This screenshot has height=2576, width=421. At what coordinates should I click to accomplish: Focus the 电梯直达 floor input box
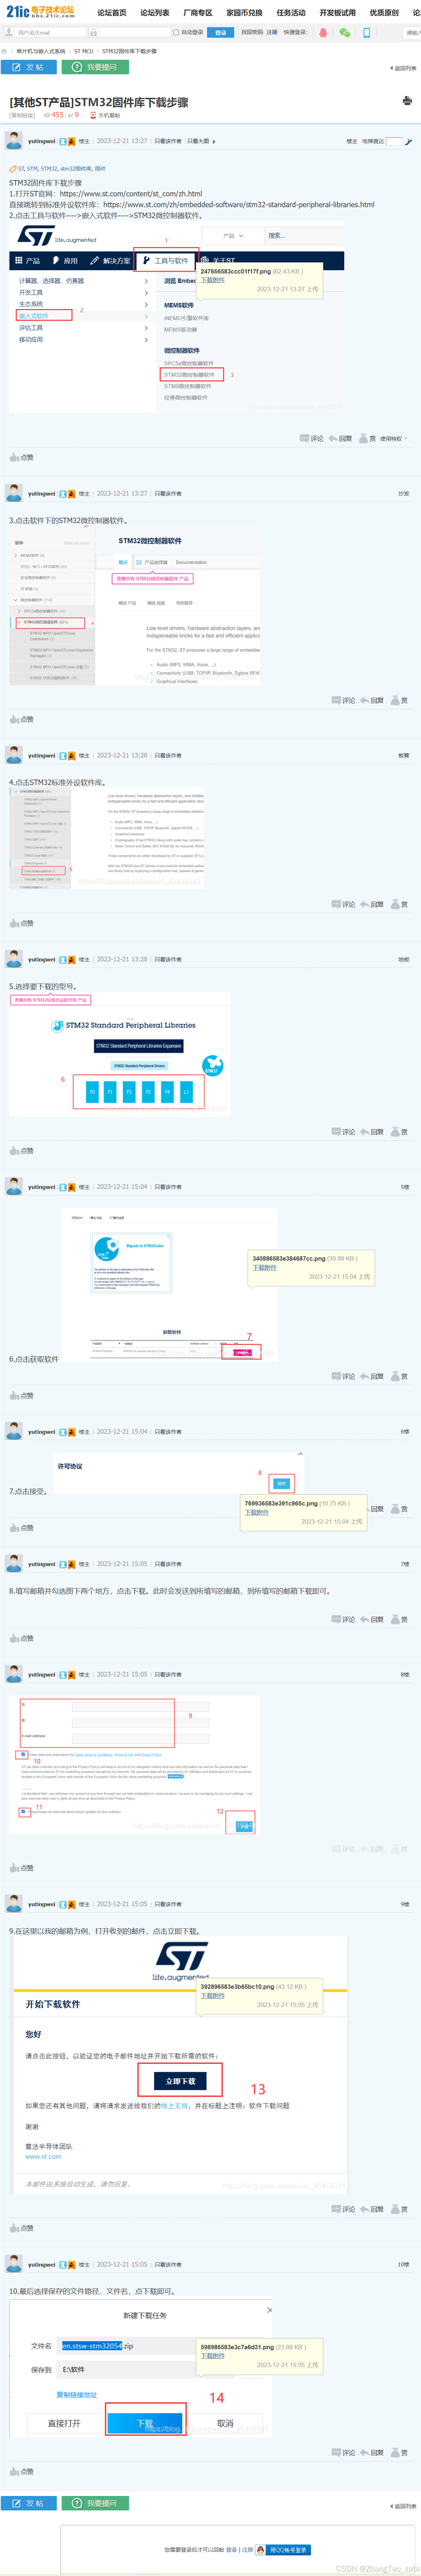394,141
